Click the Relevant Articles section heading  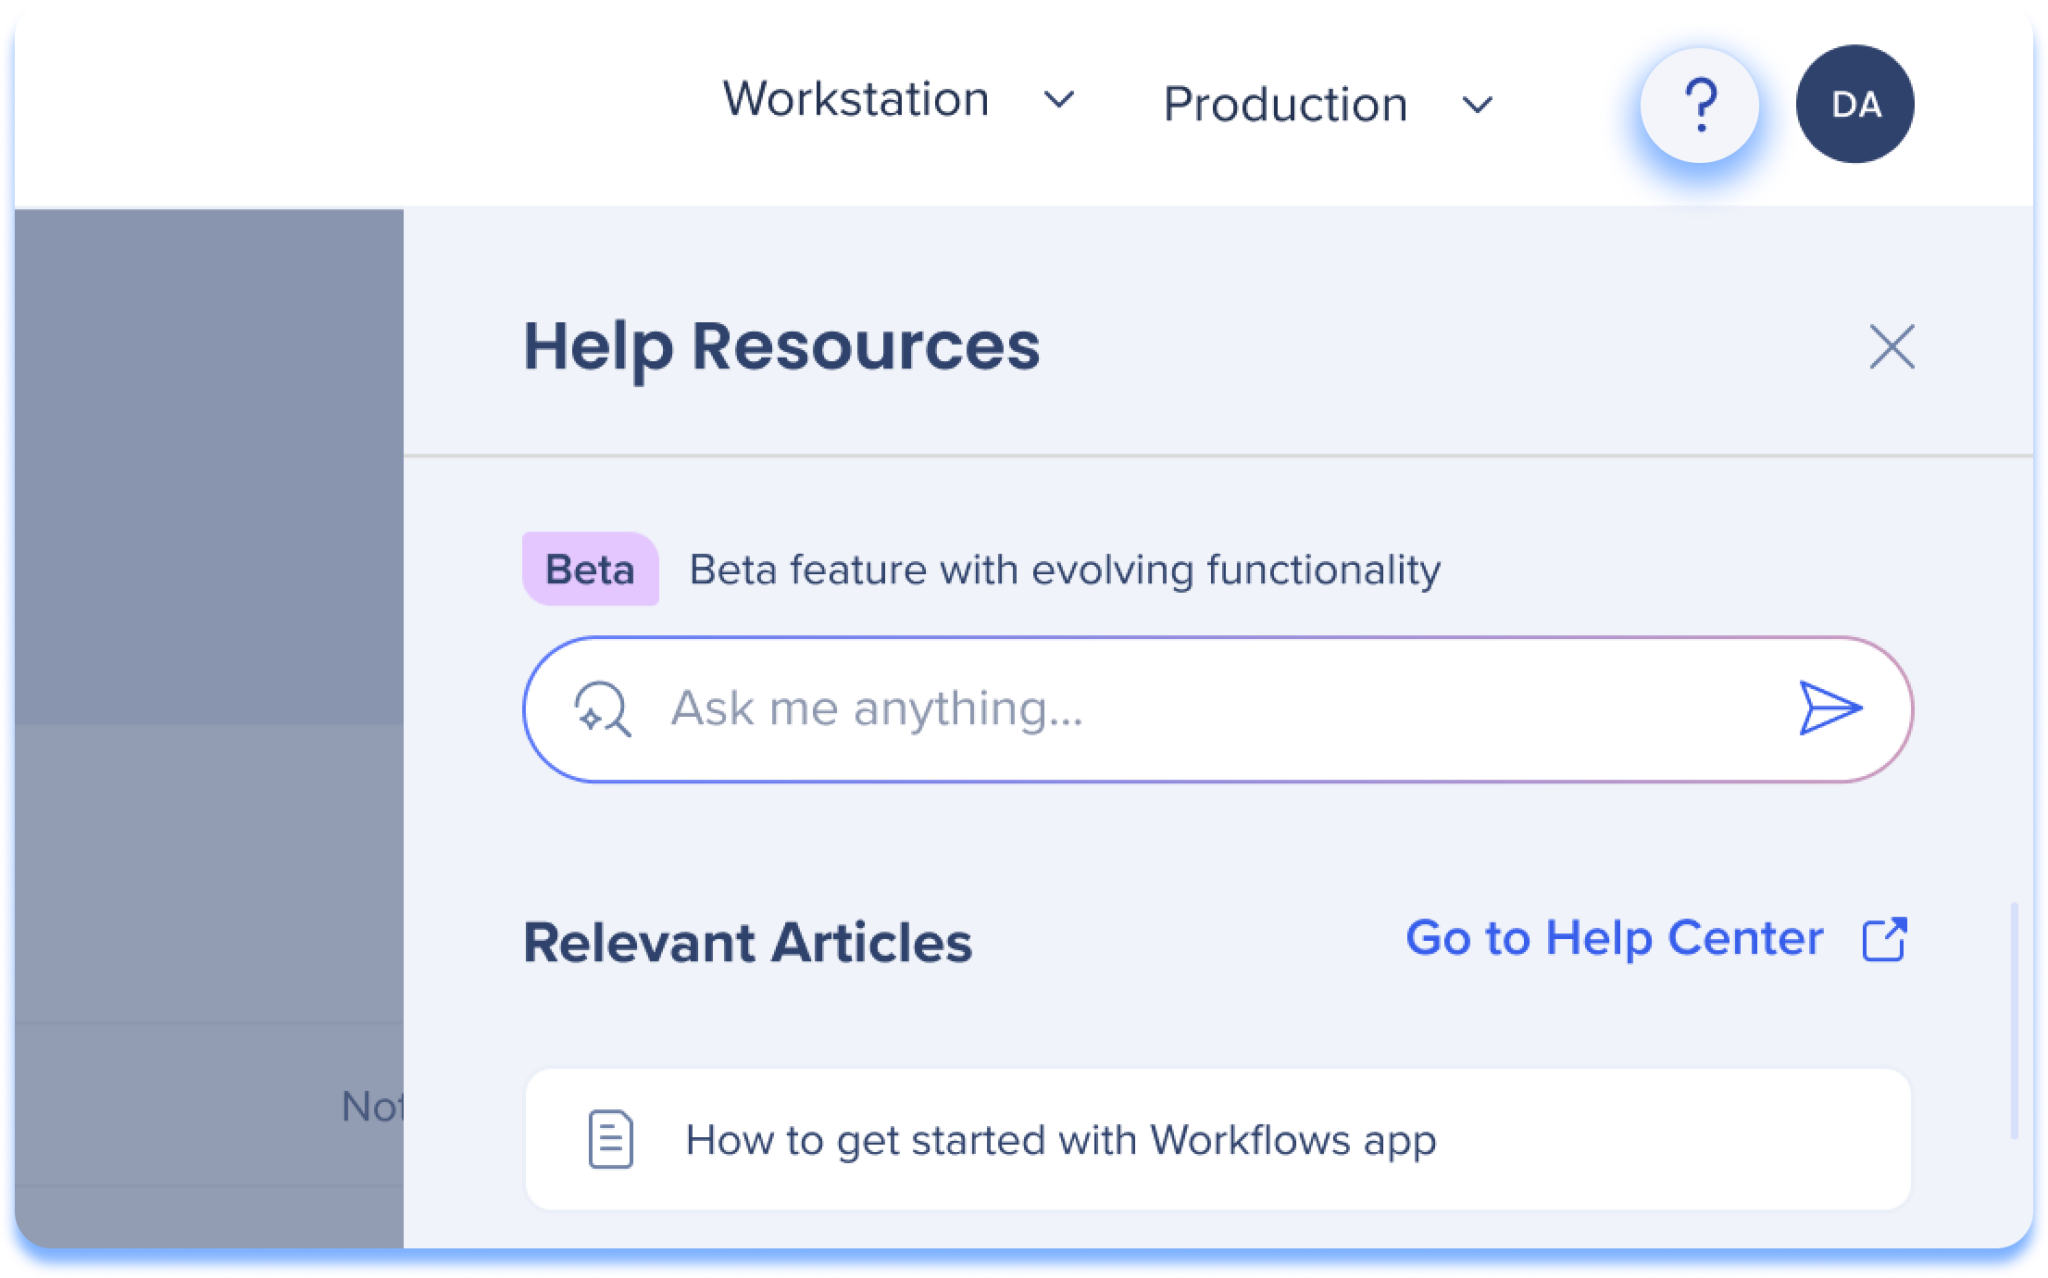[747, 943]
